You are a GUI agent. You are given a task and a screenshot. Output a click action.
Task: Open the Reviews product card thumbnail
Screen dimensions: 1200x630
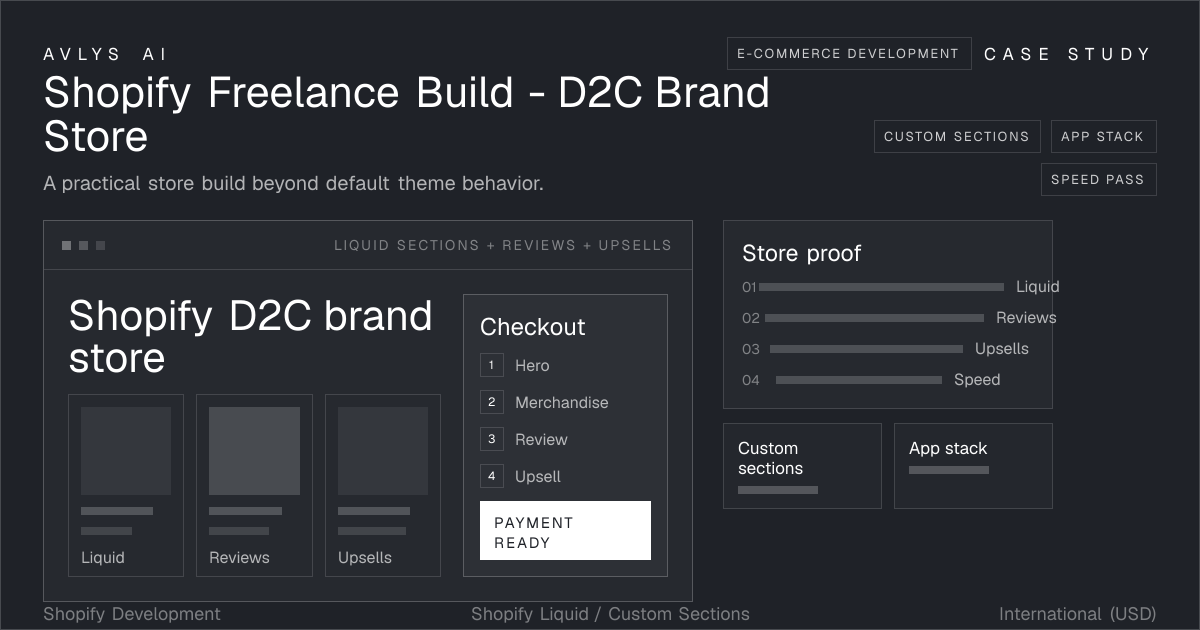click(254, 451)
